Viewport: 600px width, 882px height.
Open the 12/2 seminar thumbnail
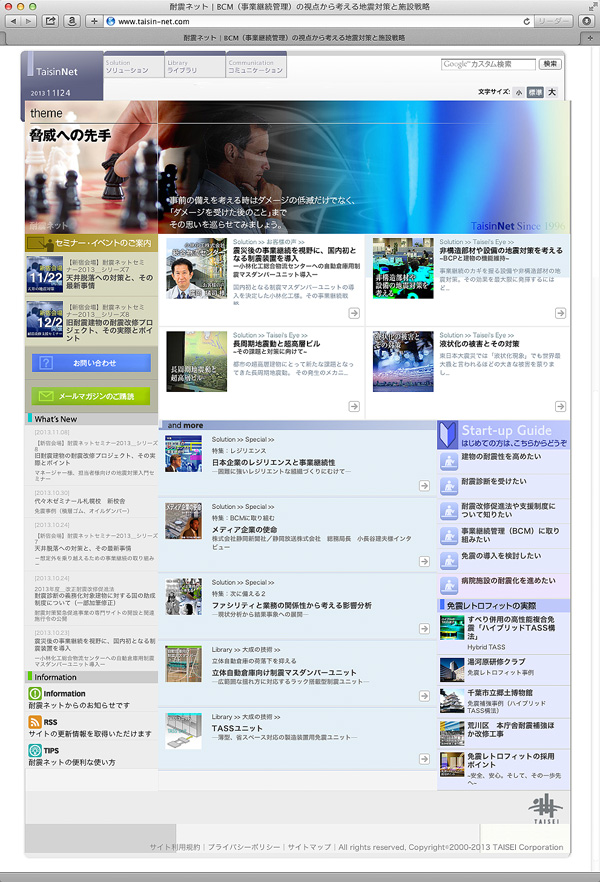click(45, 320)
